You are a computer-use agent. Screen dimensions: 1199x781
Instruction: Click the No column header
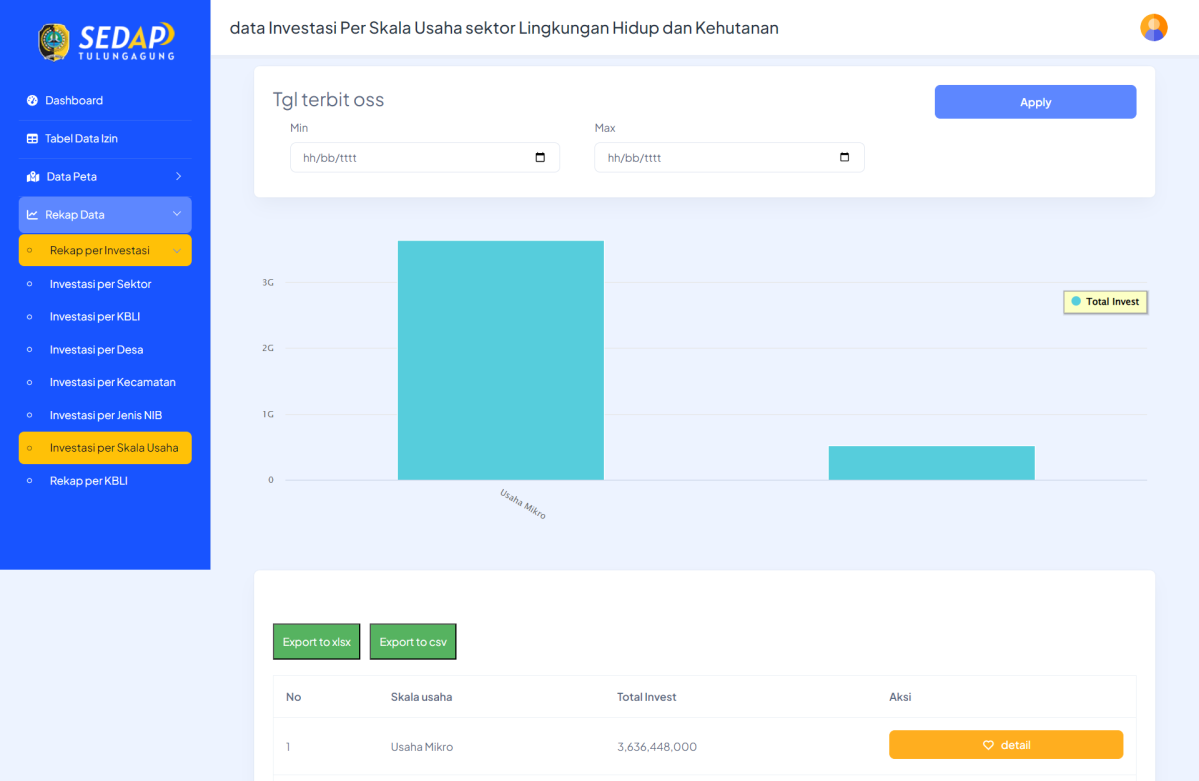294,697
